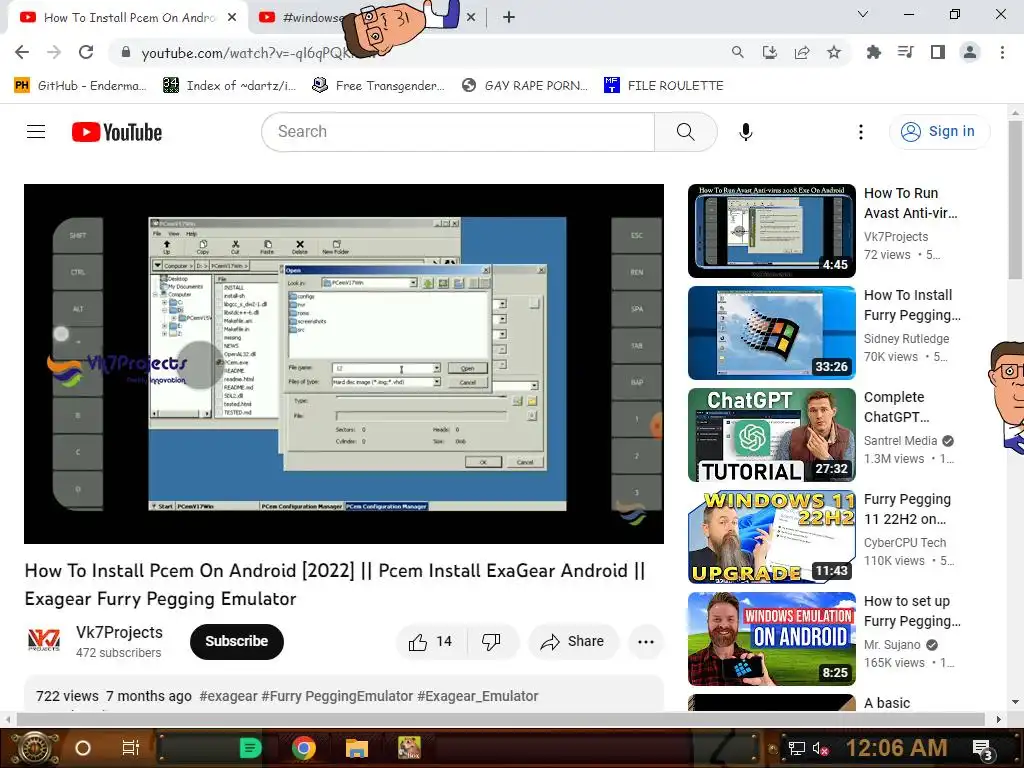Click the YouTube logo
Image resolution: width=1024 pixels, height=768 pixels.
click(x=117, y=132)
